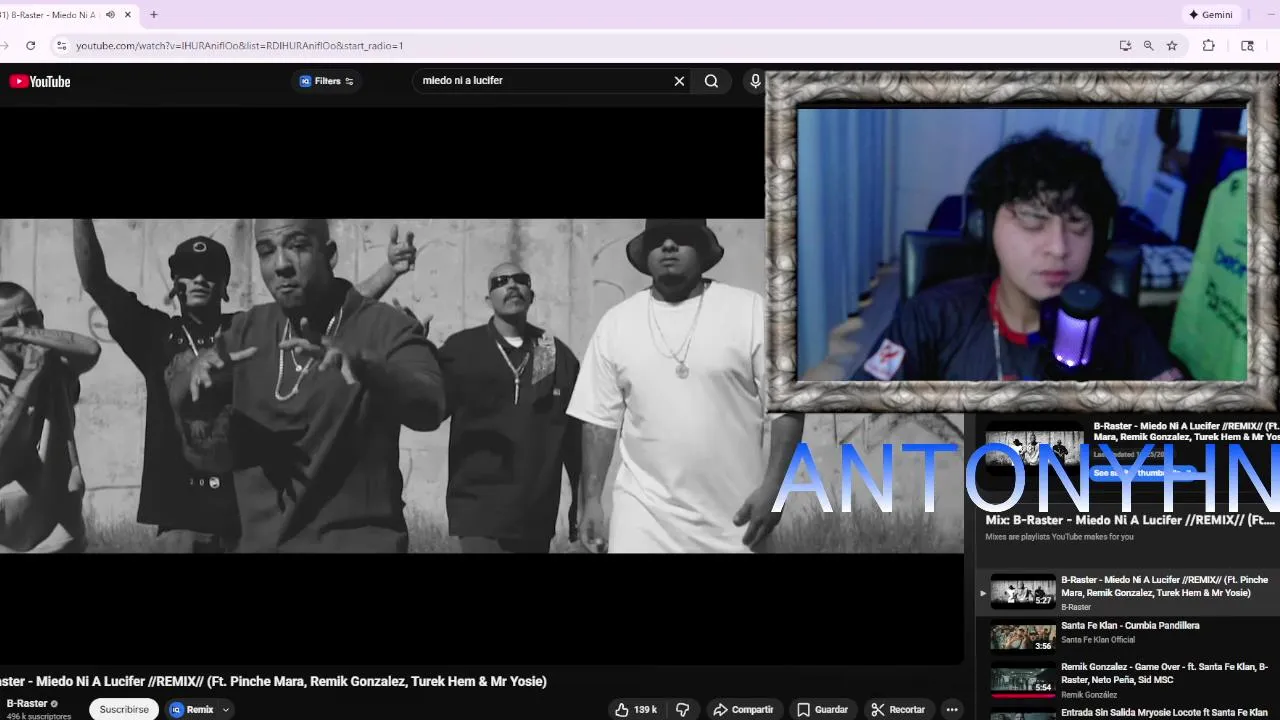This screenshot has height=720, width=1280.
Task: Click the Santa Fe Klan Official channel label
Action: pos(1098,640)
